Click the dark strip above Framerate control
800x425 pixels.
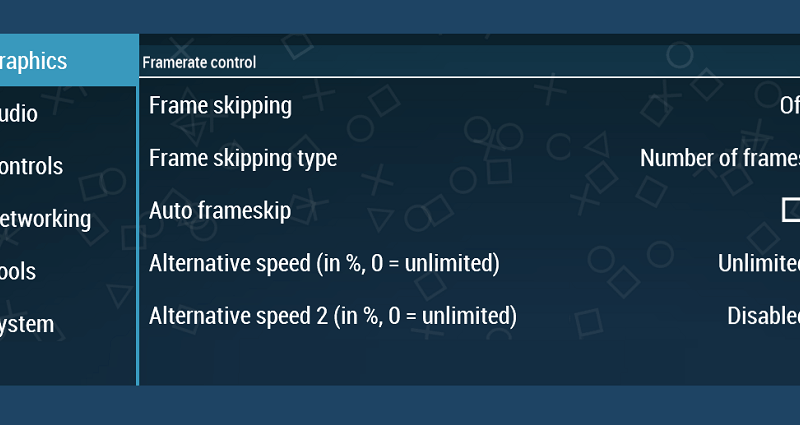(x=469, y=39)
